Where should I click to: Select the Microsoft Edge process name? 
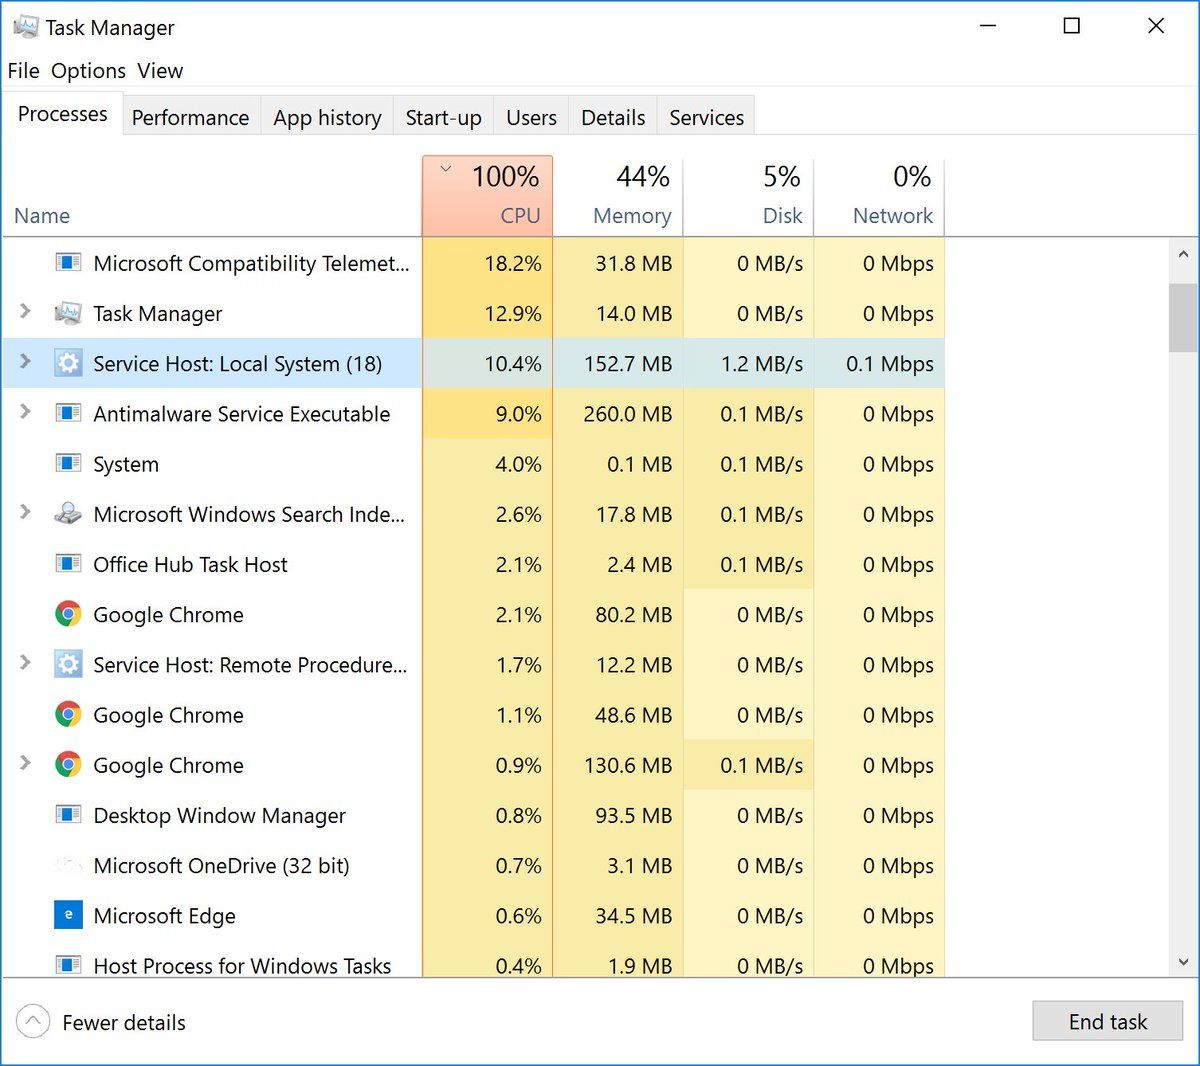tap(164, 916)
